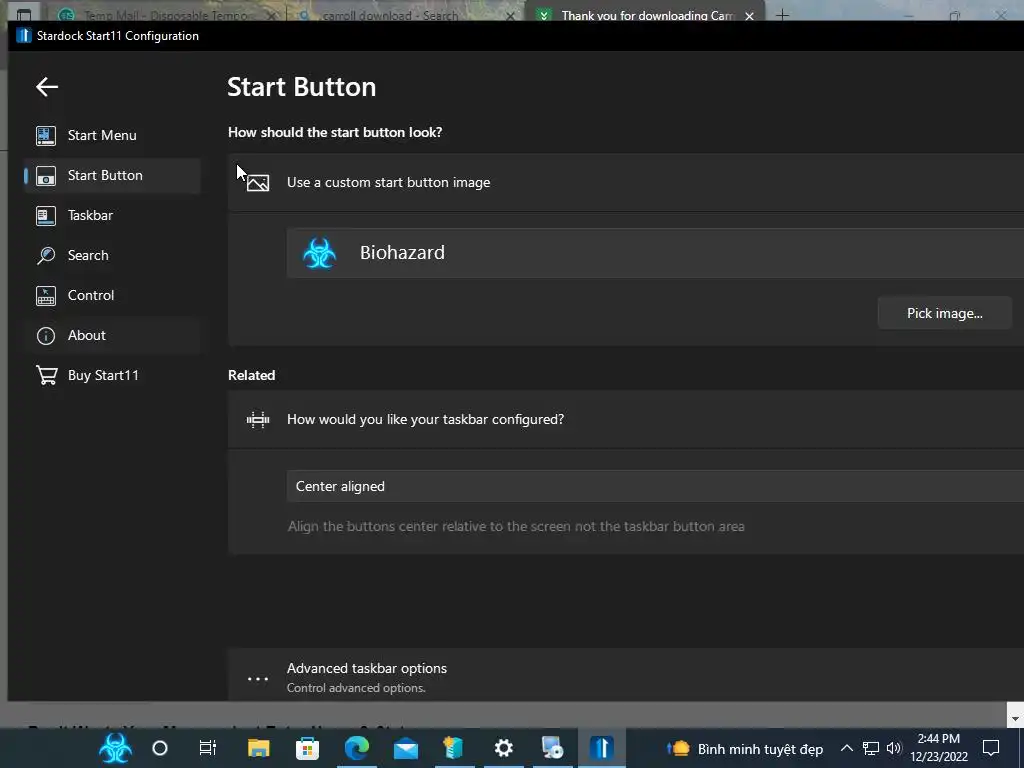Click the taskbar alignment icon
Viewport: 1024px width, 768px height.
point(258,419)
